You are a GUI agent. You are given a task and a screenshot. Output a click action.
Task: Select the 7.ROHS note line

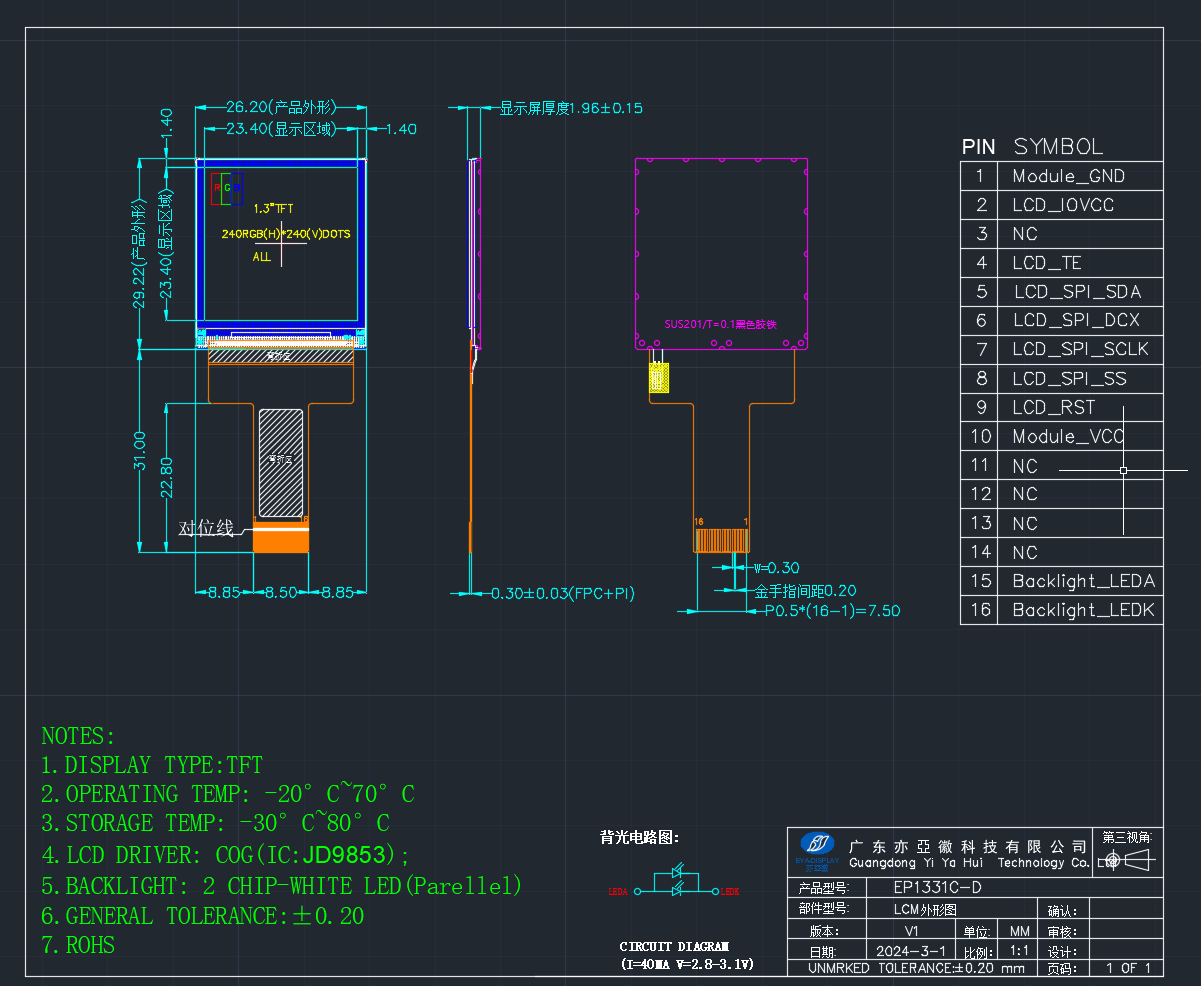78,945
